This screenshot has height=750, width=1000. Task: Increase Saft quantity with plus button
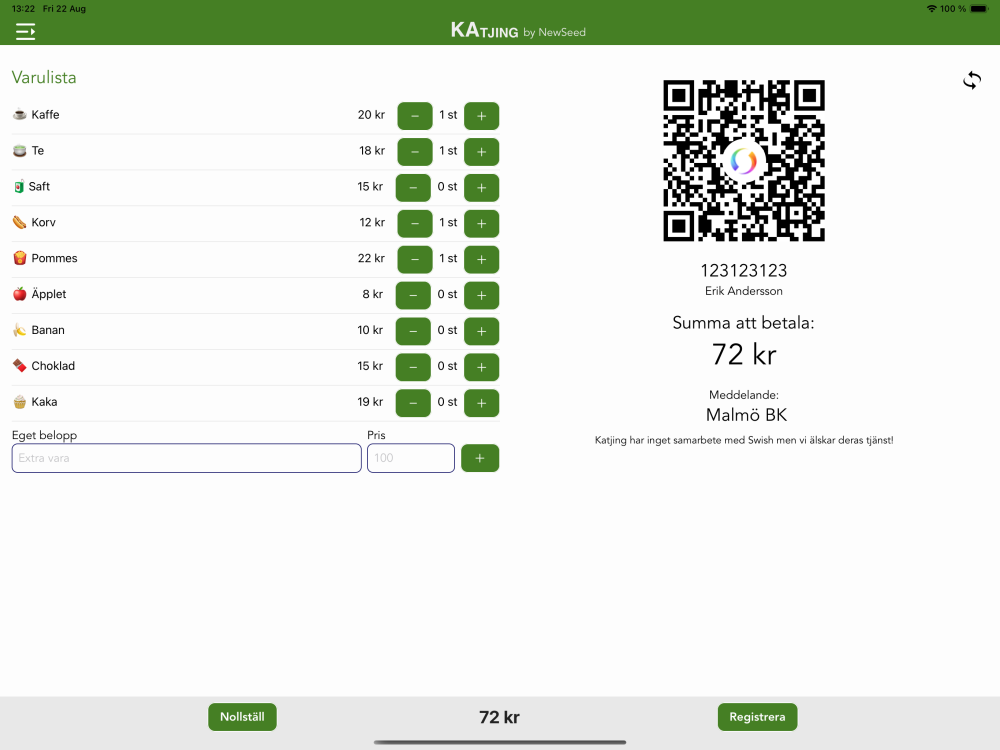482,188
